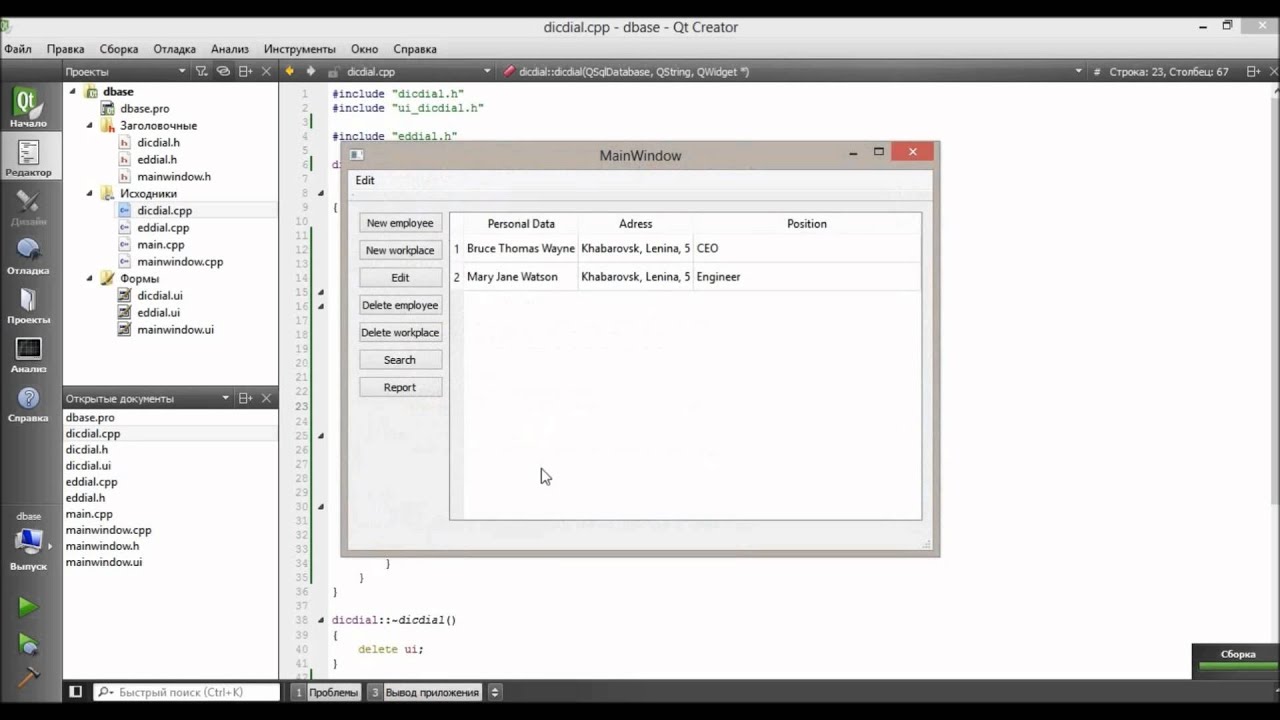
Task: Go back in editor navigation history
Action: 290,72
